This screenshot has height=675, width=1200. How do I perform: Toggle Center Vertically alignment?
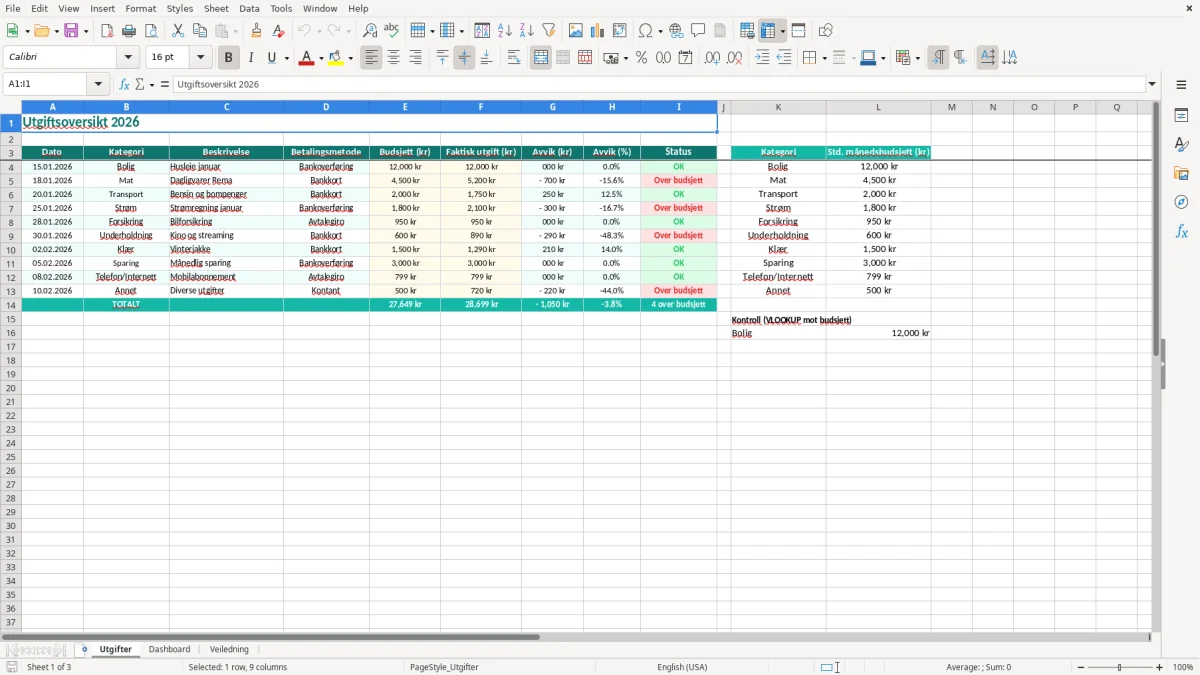point(464,58)
